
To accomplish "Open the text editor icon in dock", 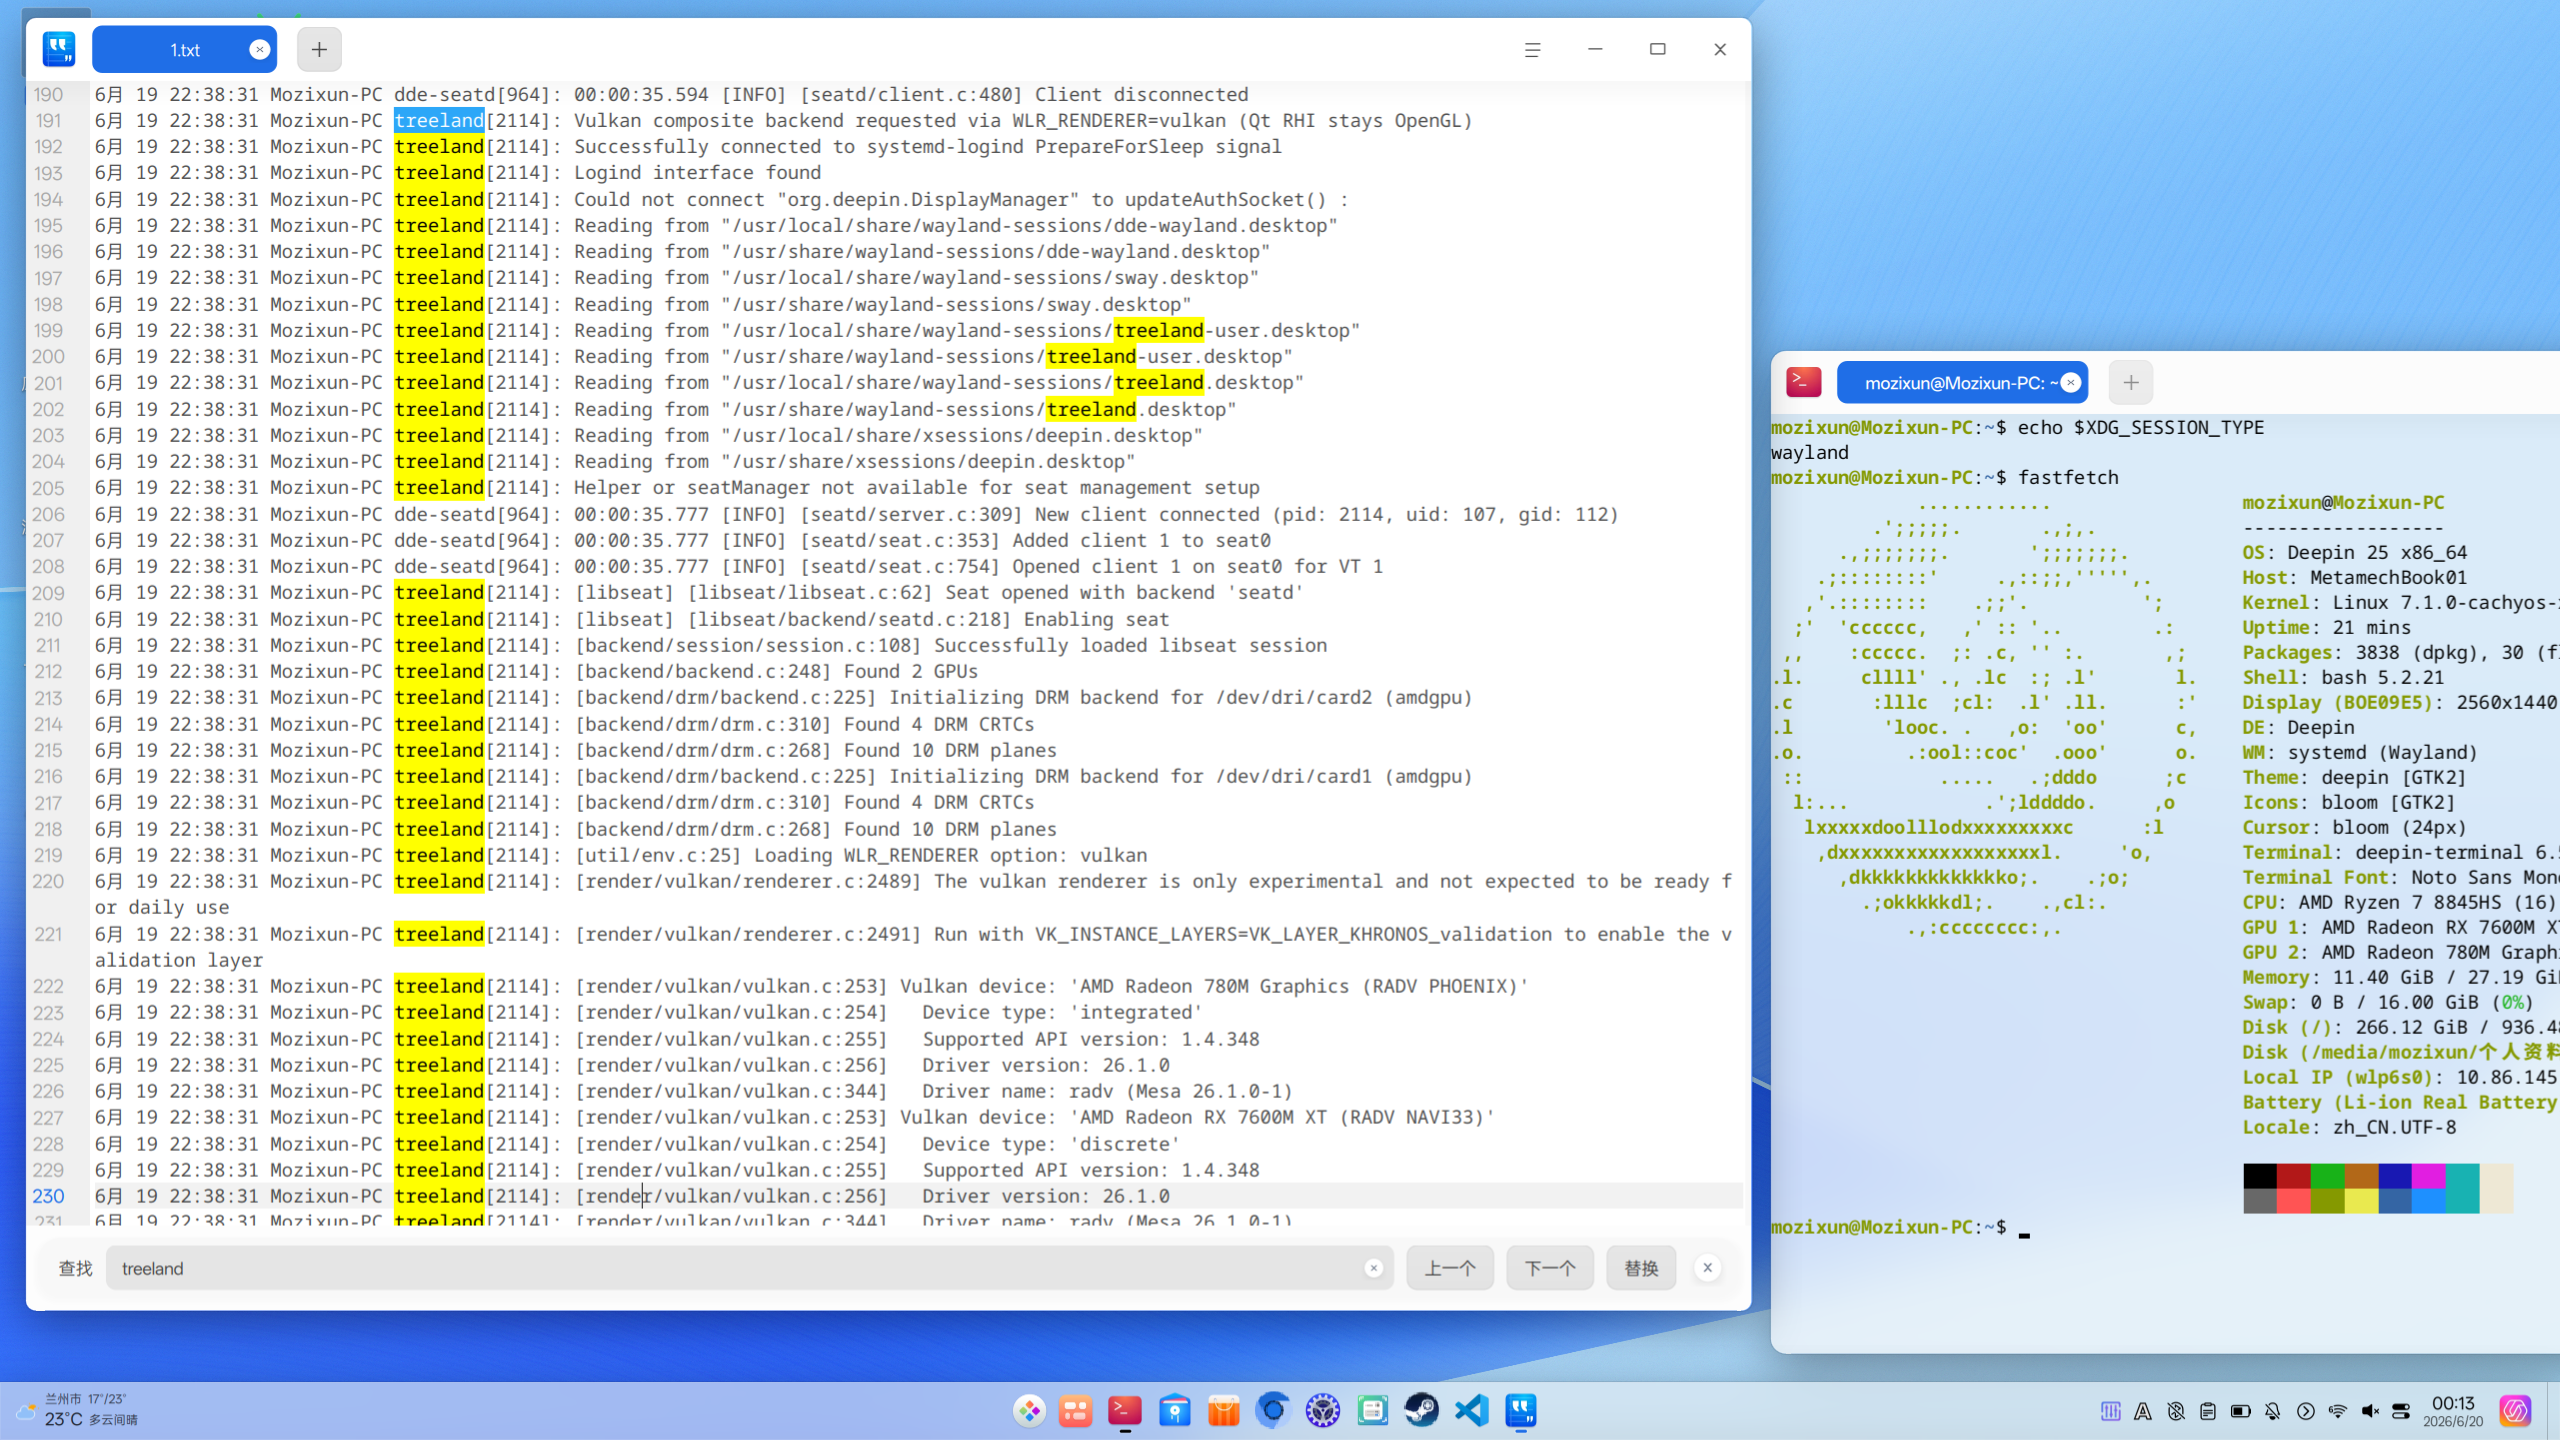I will coord(1521,1411).
